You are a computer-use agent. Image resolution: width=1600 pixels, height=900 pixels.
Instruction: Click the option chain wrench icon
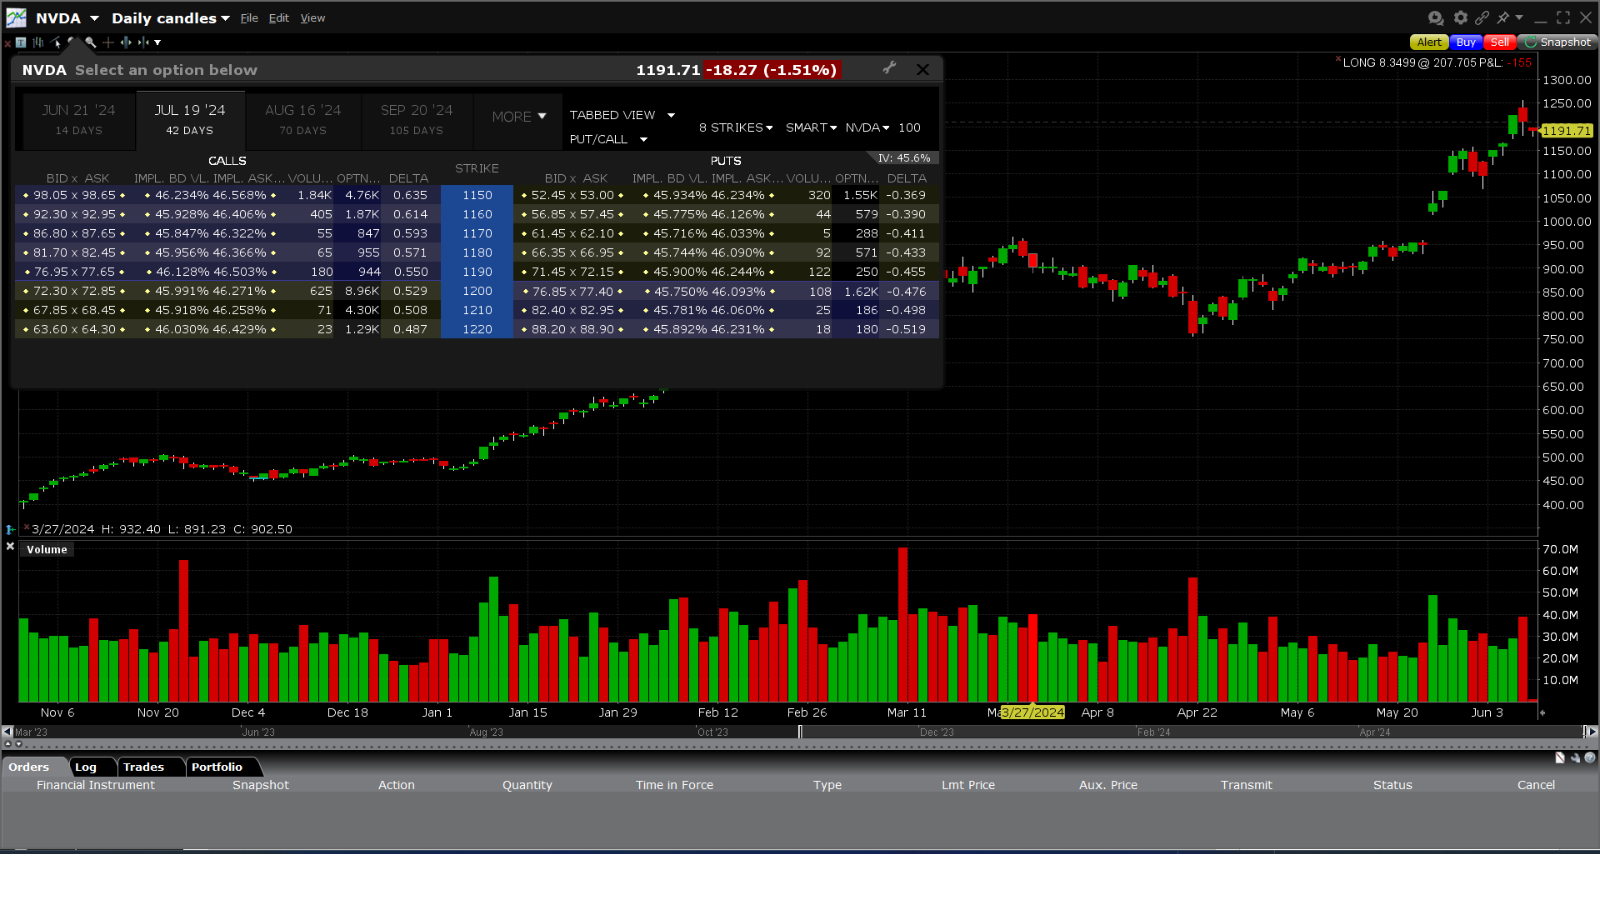tap(889, 69)
